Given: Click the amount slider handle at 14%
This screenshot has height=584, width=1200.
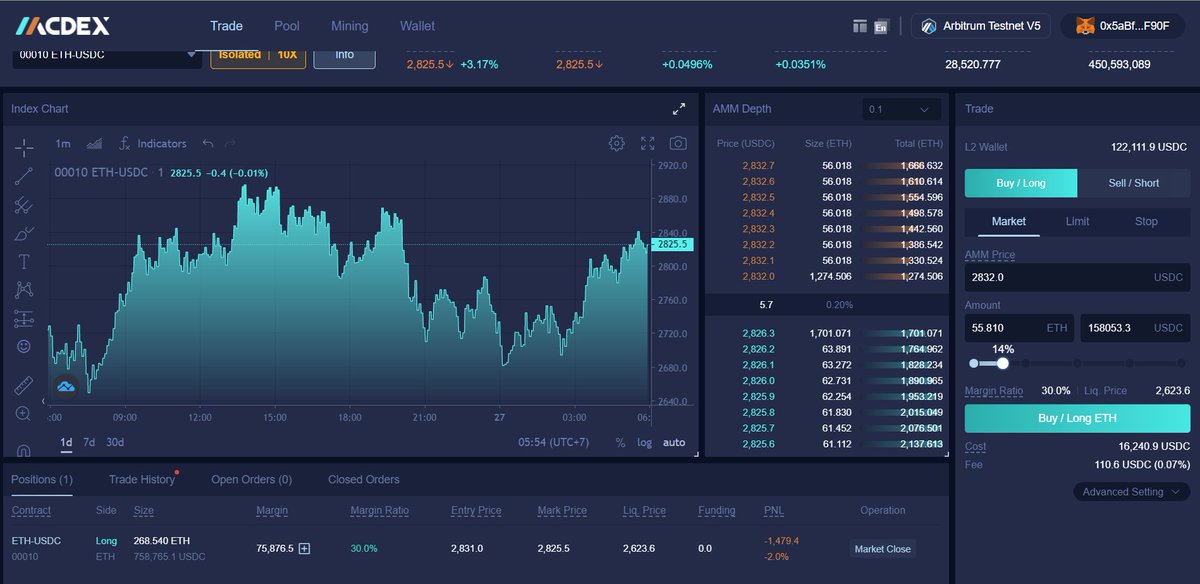Looking at the screenshot, I should click(x=1002, y=363).
